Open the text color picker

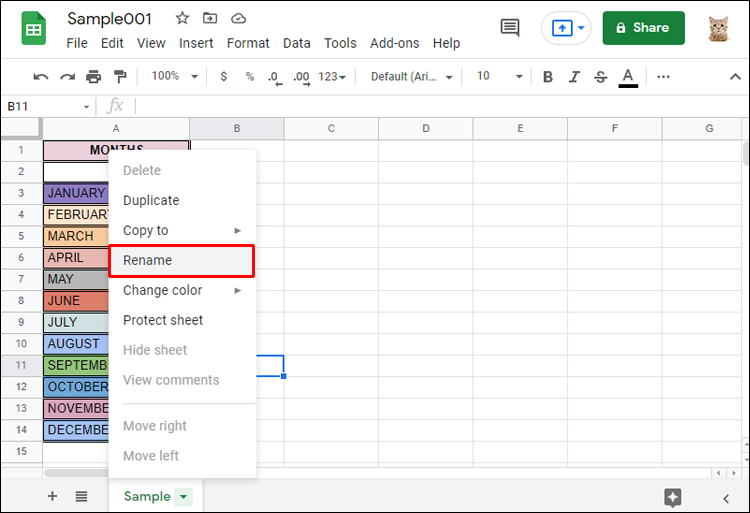[x=628, y=77]
